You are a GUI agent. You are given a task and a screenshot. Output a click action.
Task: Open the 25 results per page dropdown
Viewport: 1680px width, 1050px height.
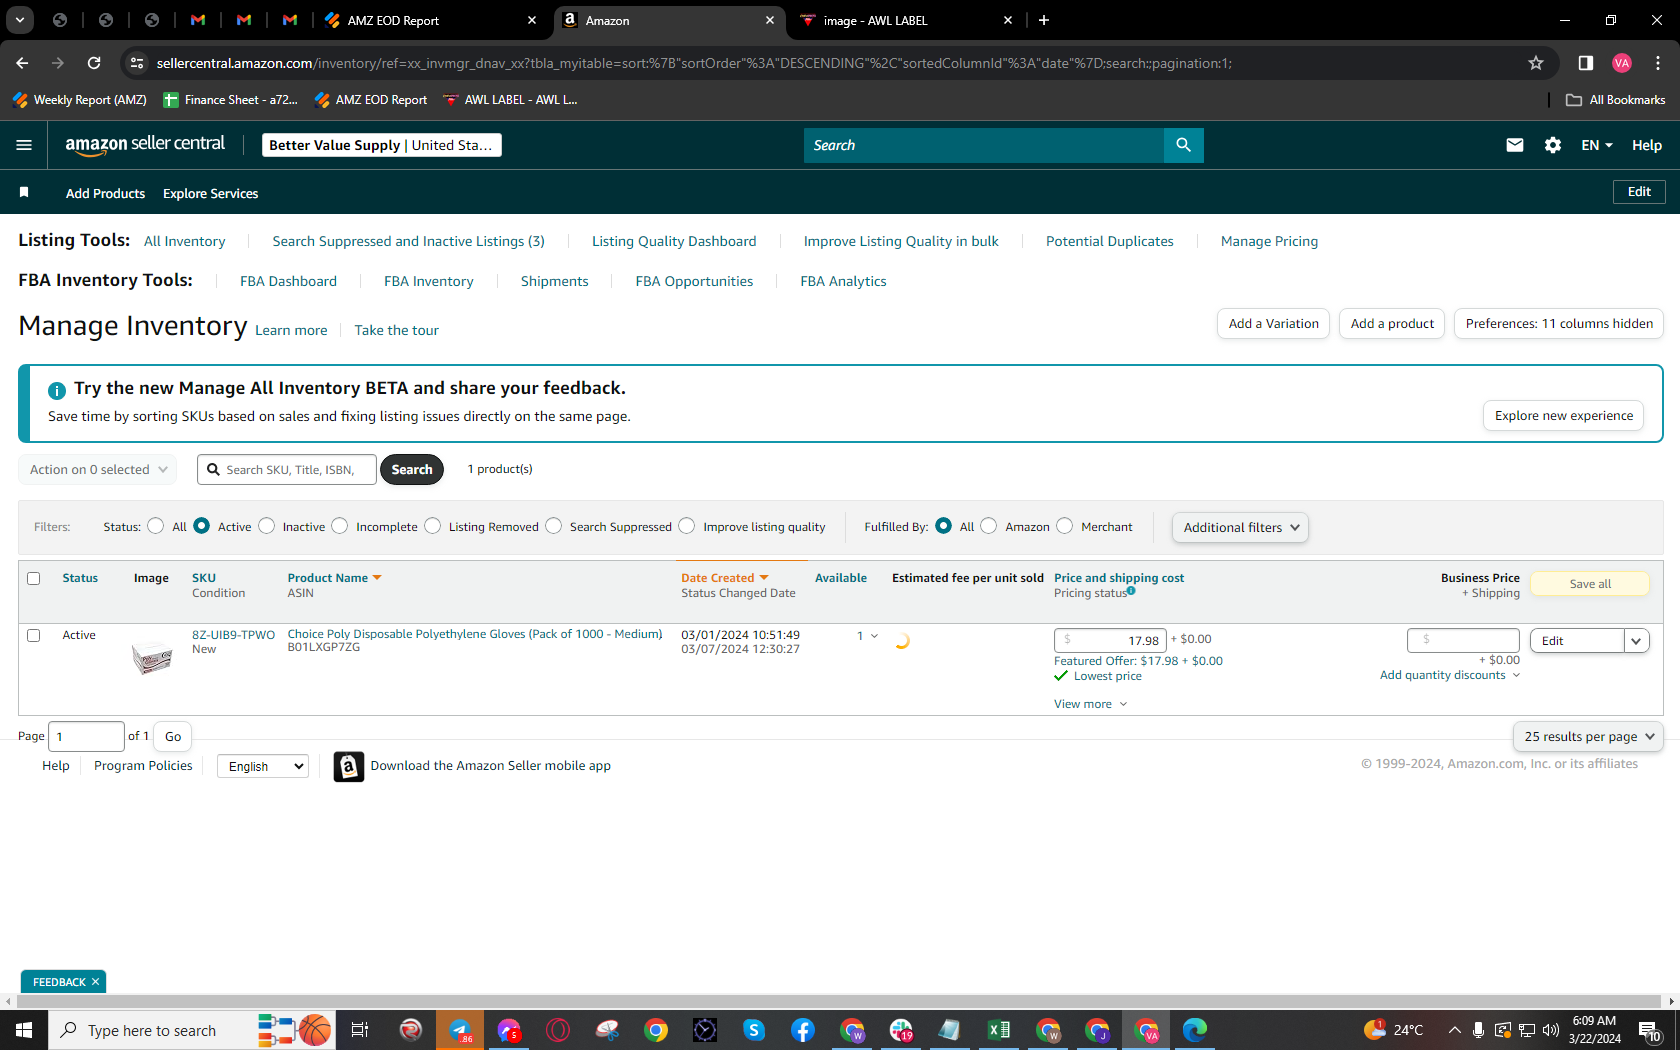point(1588,736)
